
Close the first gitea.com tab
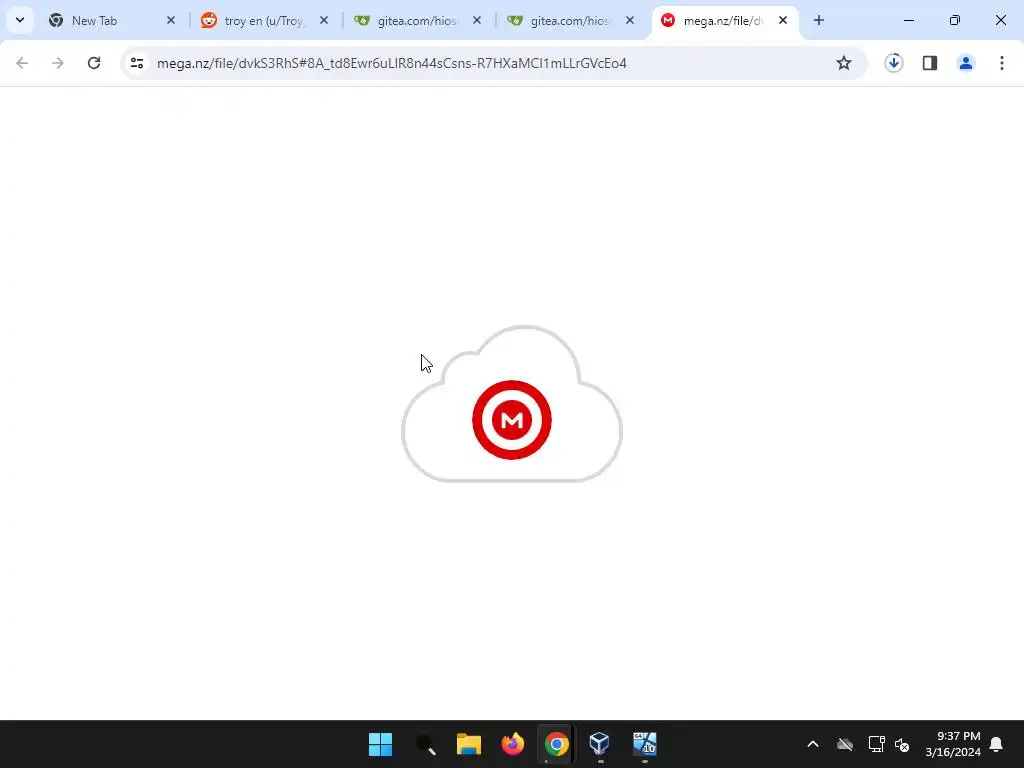point(477,21)
